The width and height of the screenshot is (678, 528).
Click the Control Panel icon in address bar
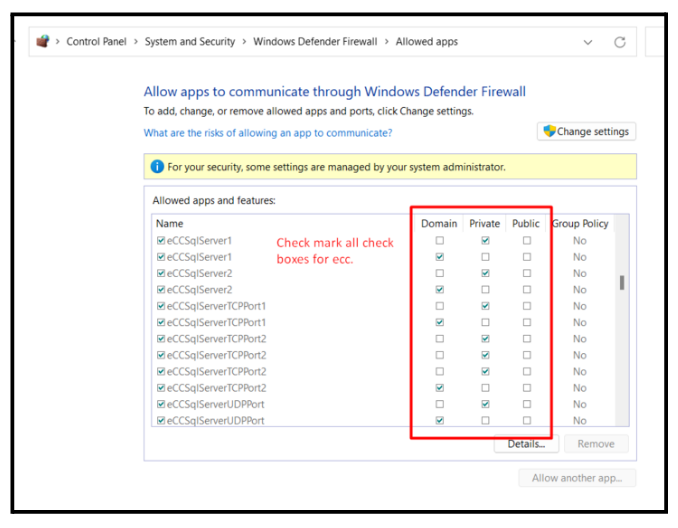pos(42,42)
